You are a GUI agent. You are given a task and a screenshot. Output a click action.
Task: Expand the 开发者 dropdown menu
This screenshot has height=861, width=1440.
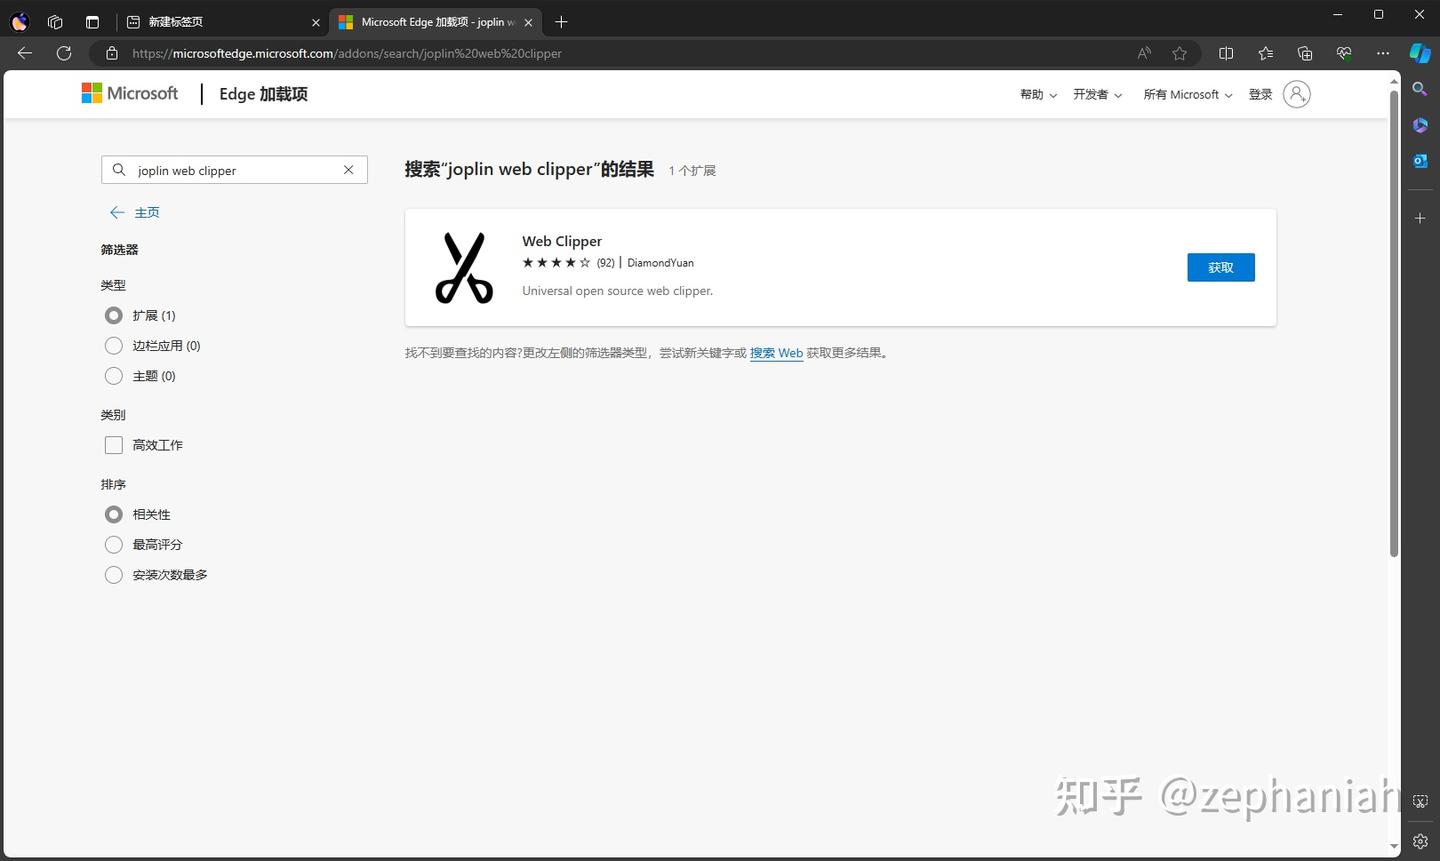tap(1097, 94)
